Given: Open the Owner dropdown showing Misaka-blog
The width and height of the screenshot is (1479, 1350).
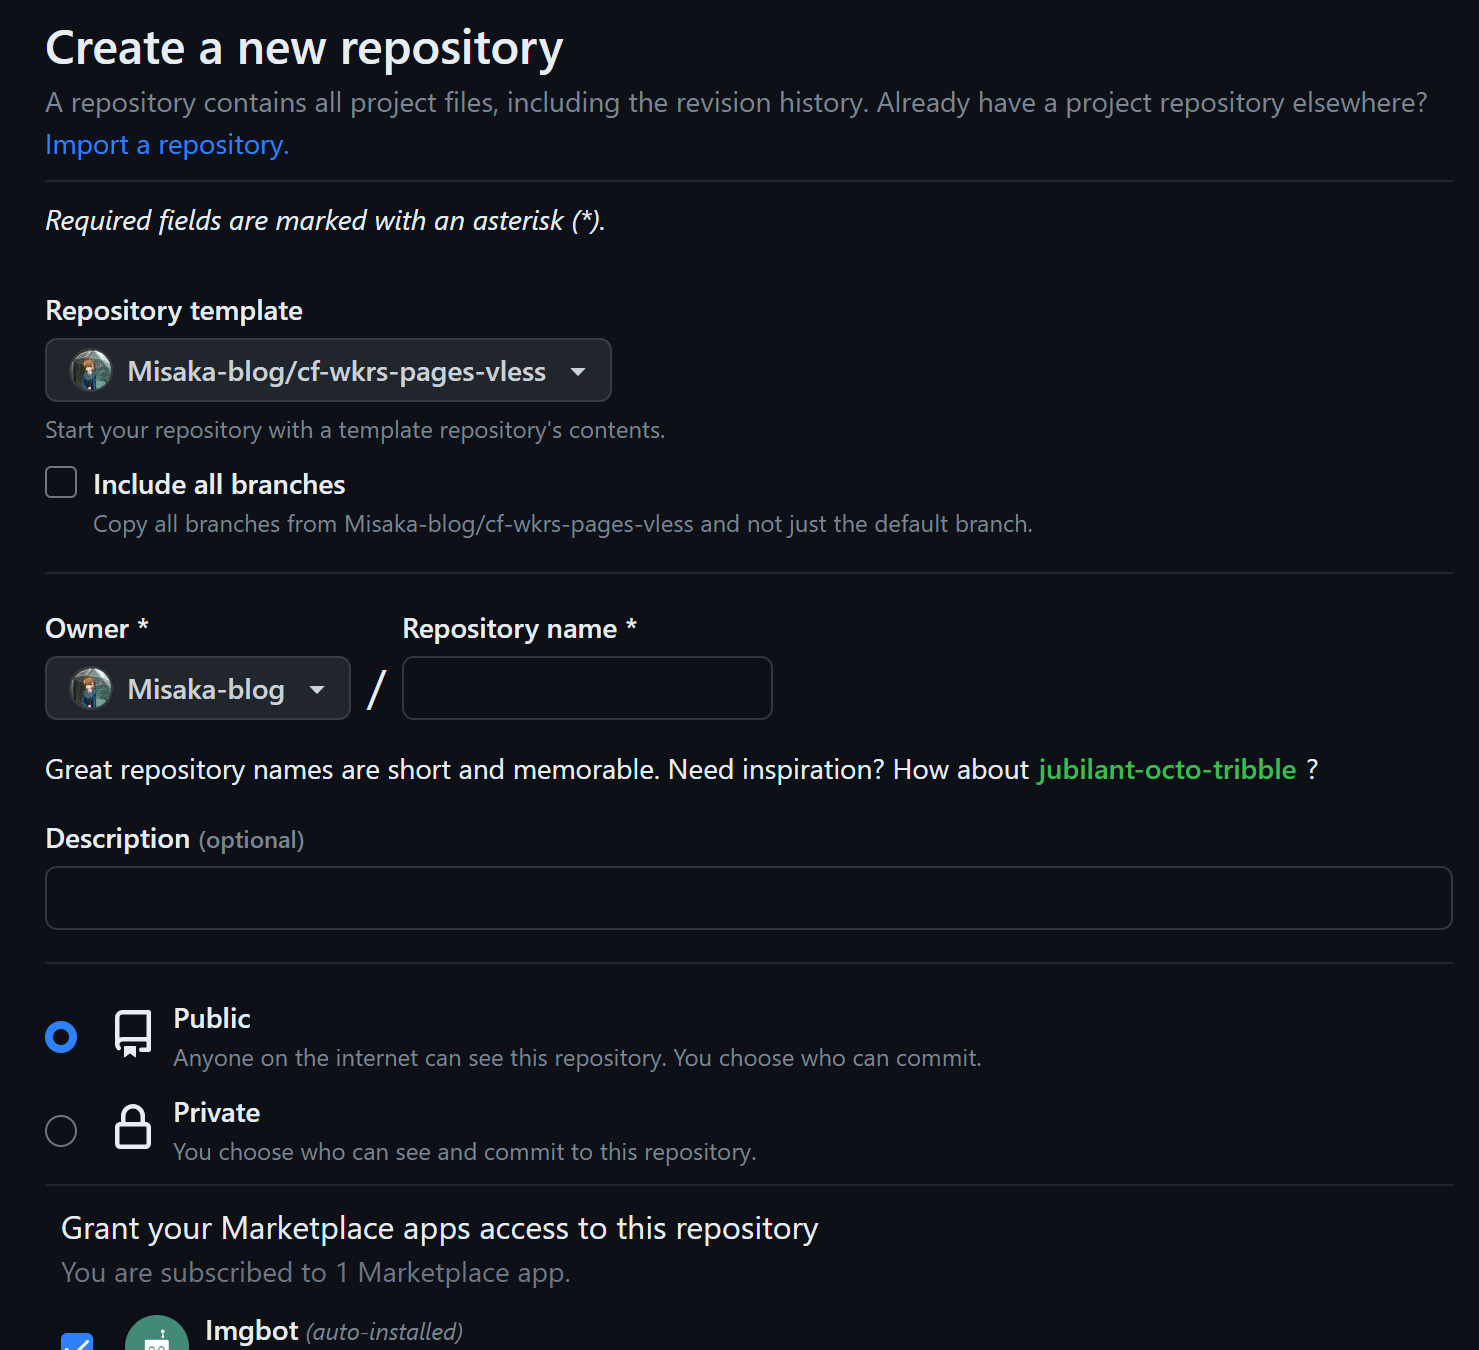Looking at the screenshot, I should point(198,689).
